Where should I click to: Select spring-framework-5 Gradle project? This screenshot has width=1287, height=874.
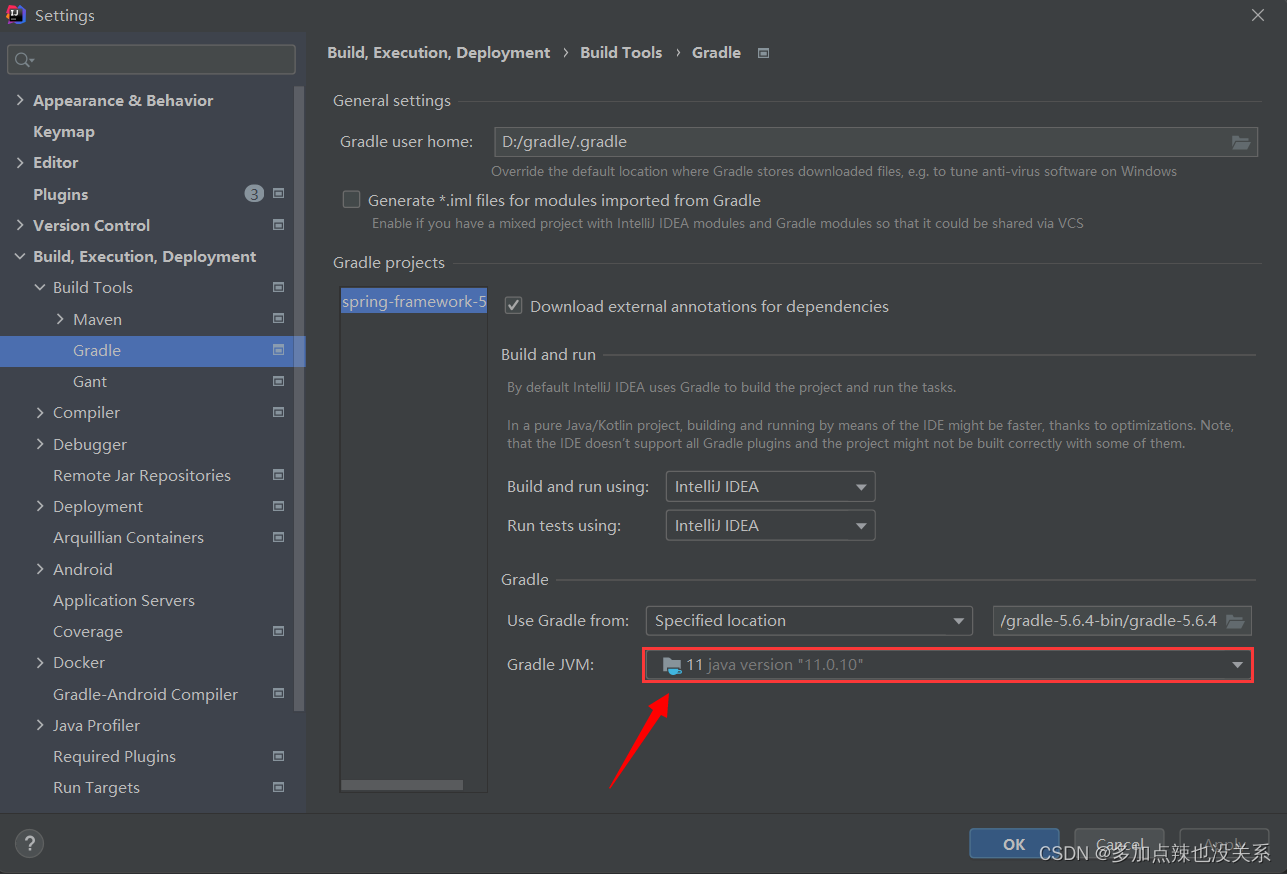pos(414,301)
